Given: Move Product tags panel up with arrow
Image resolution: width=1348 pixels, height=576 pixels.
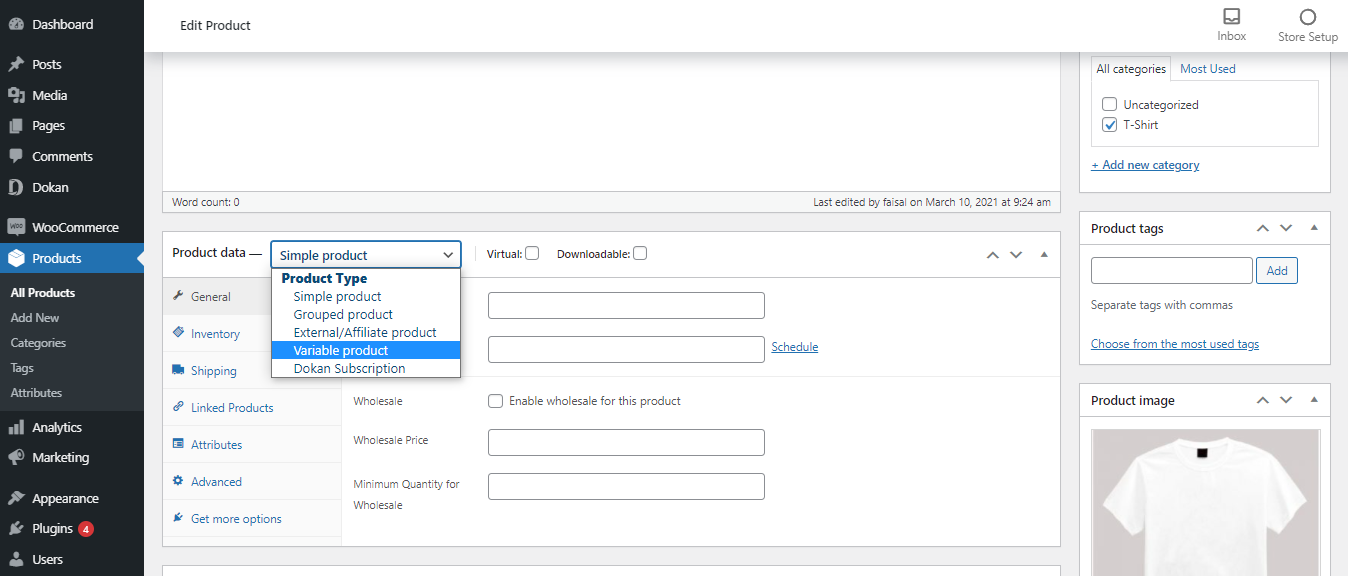Looking at the screenshot, I should coord(1262,228).
